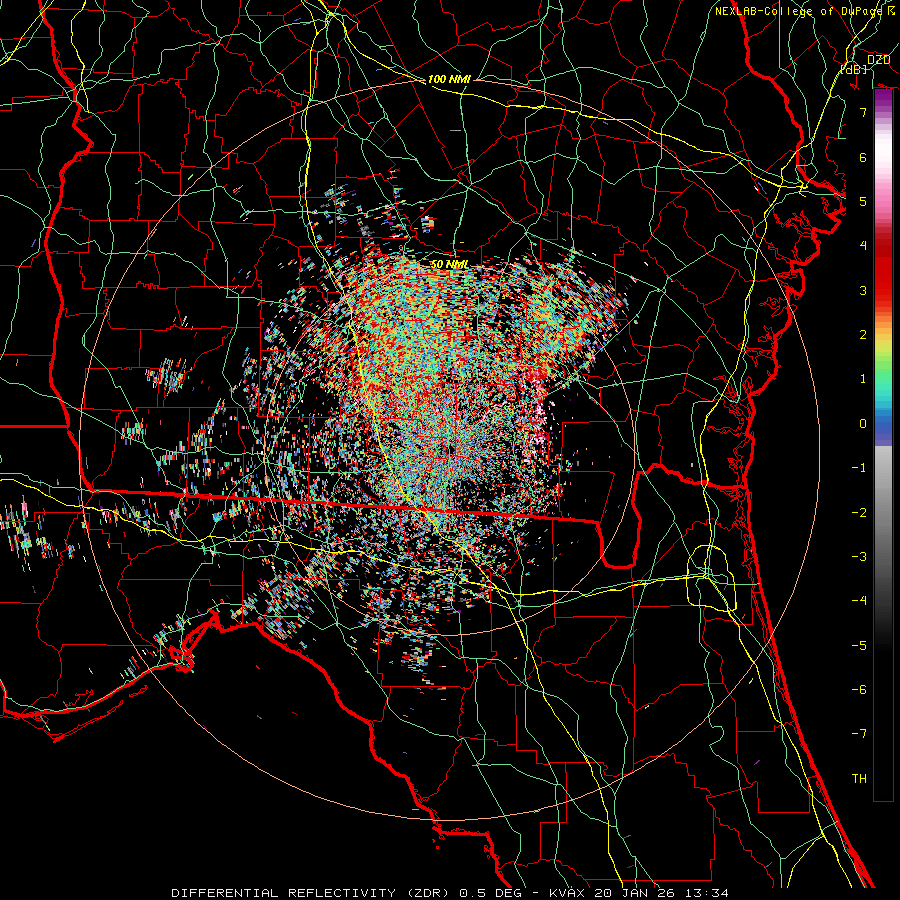Image resolution: width=900 pixels, height=900 pixels.
Task: Click the [dB] units label
Action: coord(854,69)
